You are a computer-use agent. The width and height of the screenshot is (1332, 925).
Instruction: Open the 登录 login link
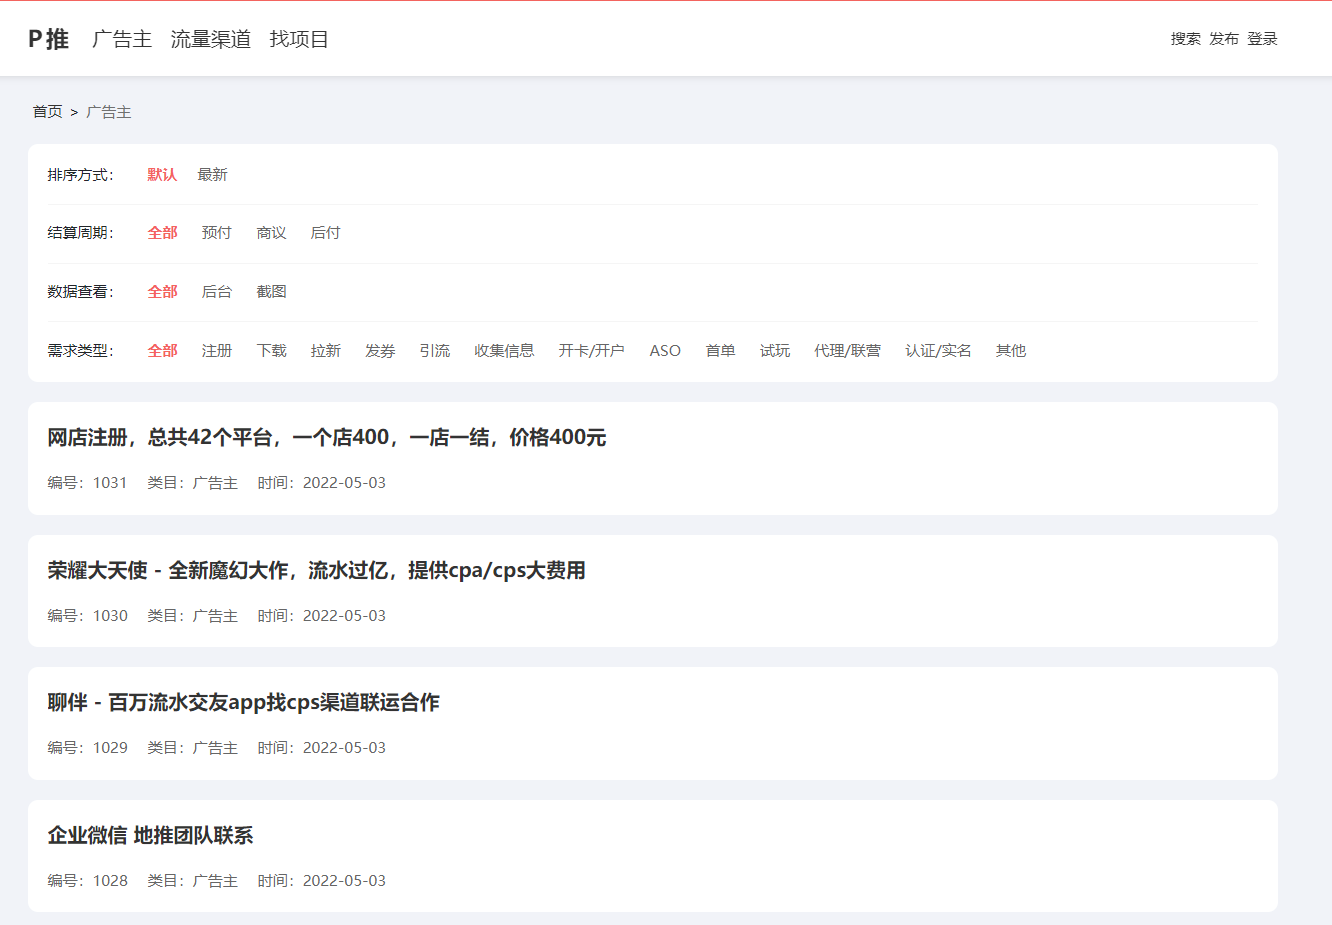pyautogui.click(x=1262, y=39)
